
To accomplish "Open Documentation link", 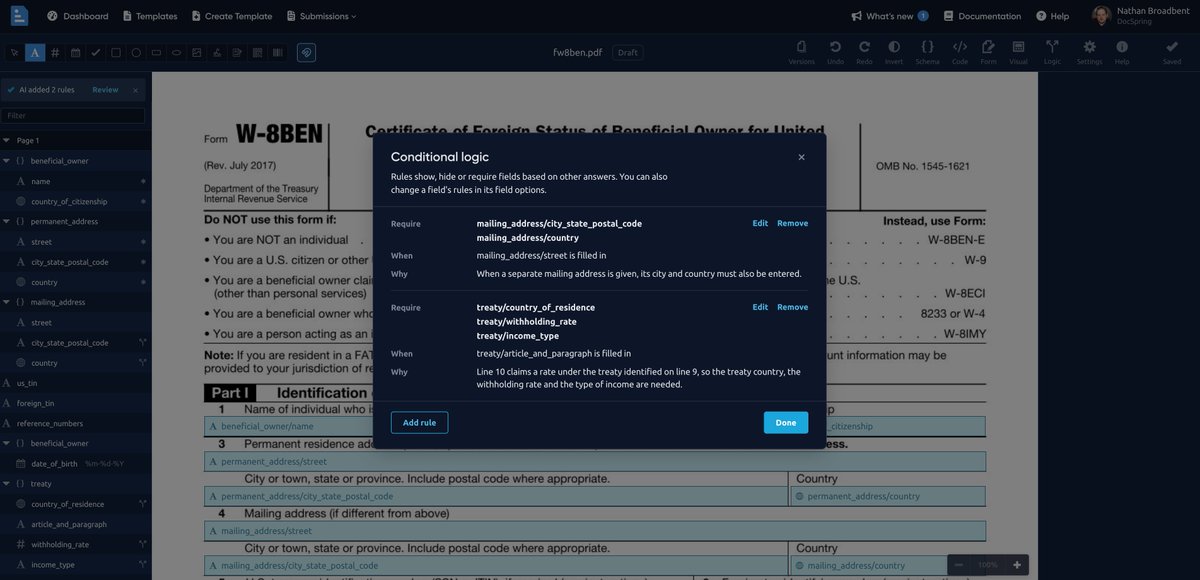I will point(982,16).
